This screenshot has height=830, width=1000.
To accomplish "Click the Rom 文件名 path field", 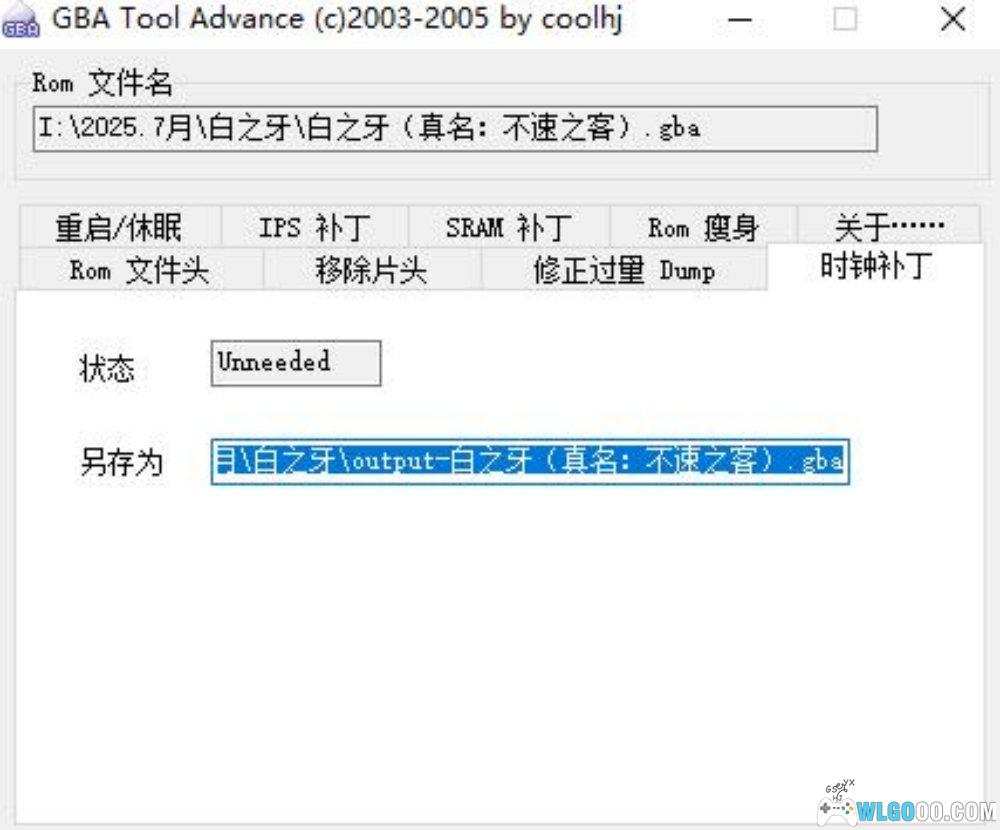I will [455, 129].
